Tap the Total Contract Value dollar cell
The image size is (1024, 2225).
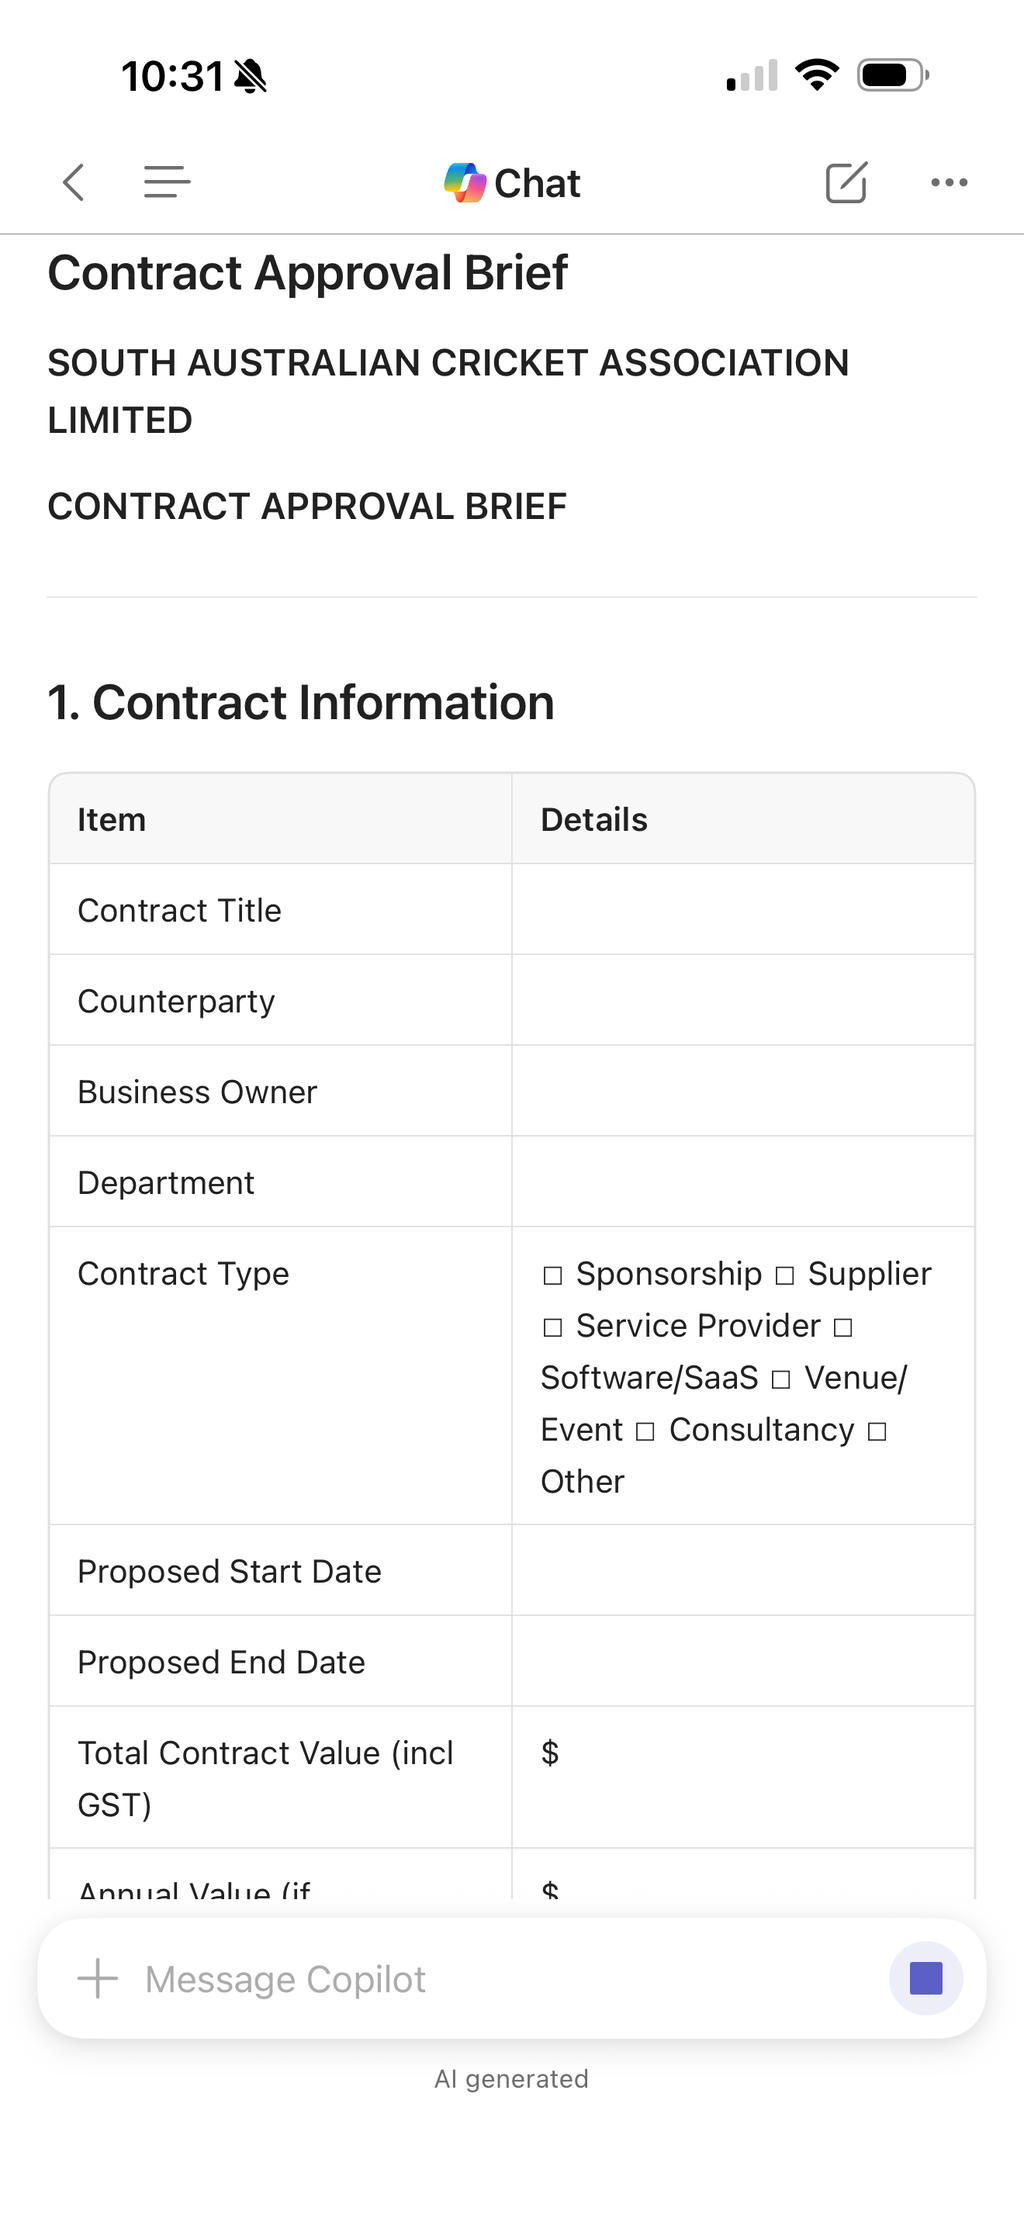click(x=743, y=1777)
